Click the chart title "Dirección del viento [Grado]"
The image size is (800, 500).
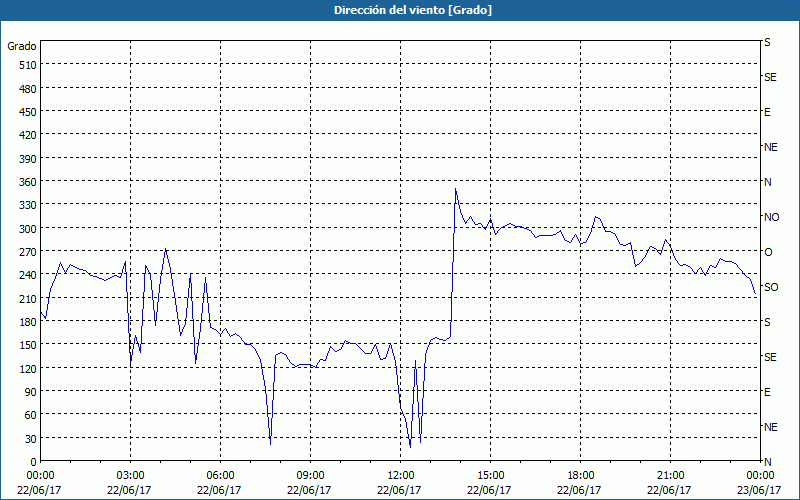413,10
